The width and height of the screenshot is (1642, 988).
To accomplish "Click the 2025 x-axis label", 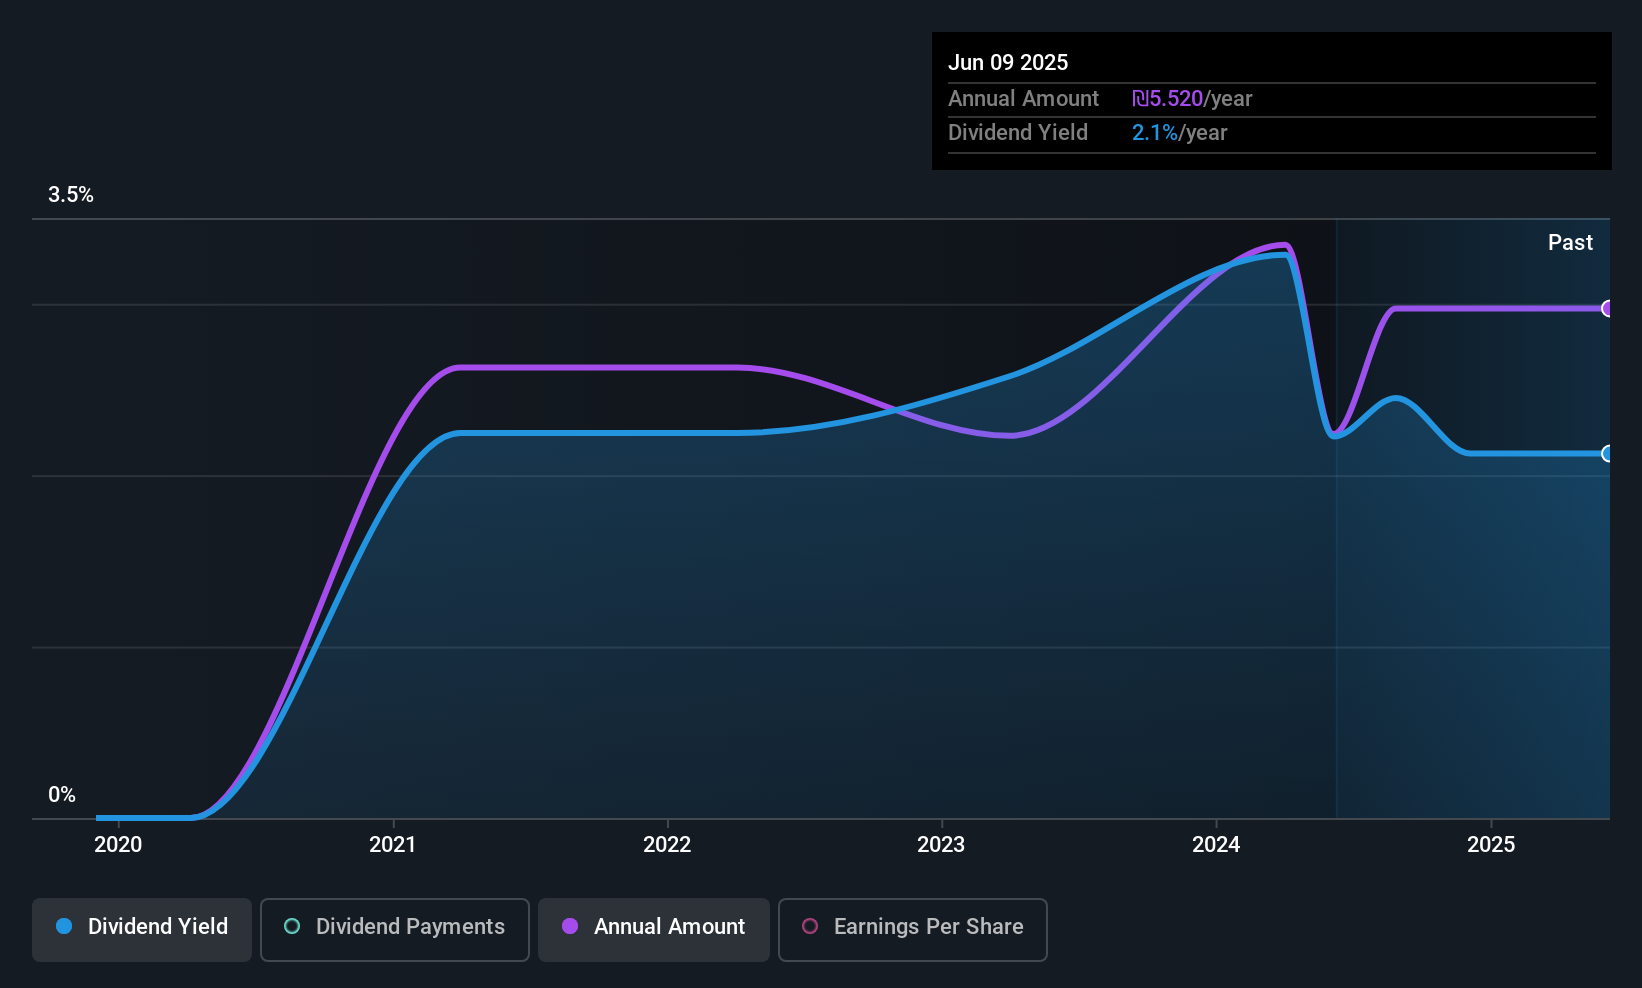I will click(x=1491, y=845).
